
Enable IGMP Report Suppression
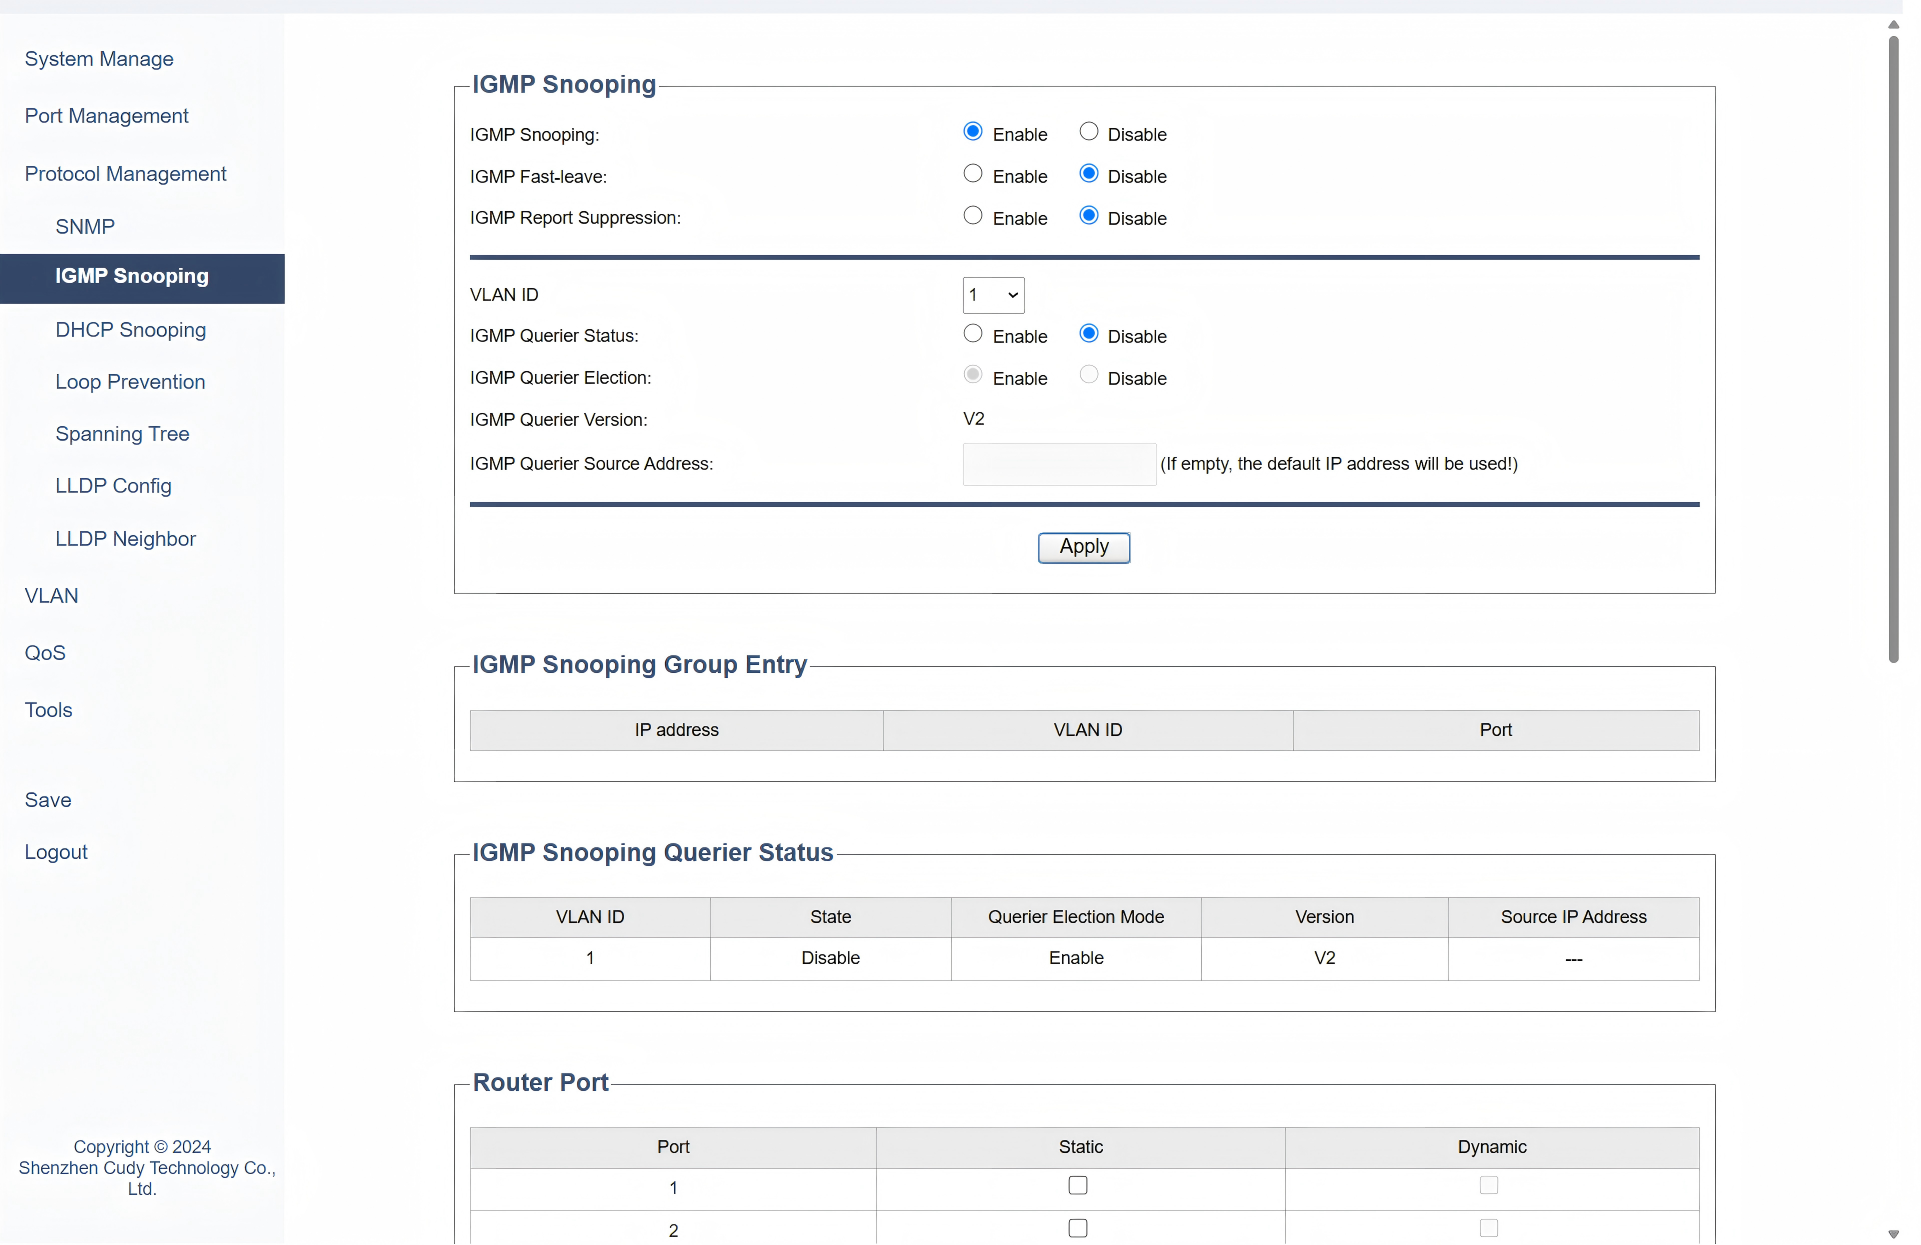click(972, 216)
